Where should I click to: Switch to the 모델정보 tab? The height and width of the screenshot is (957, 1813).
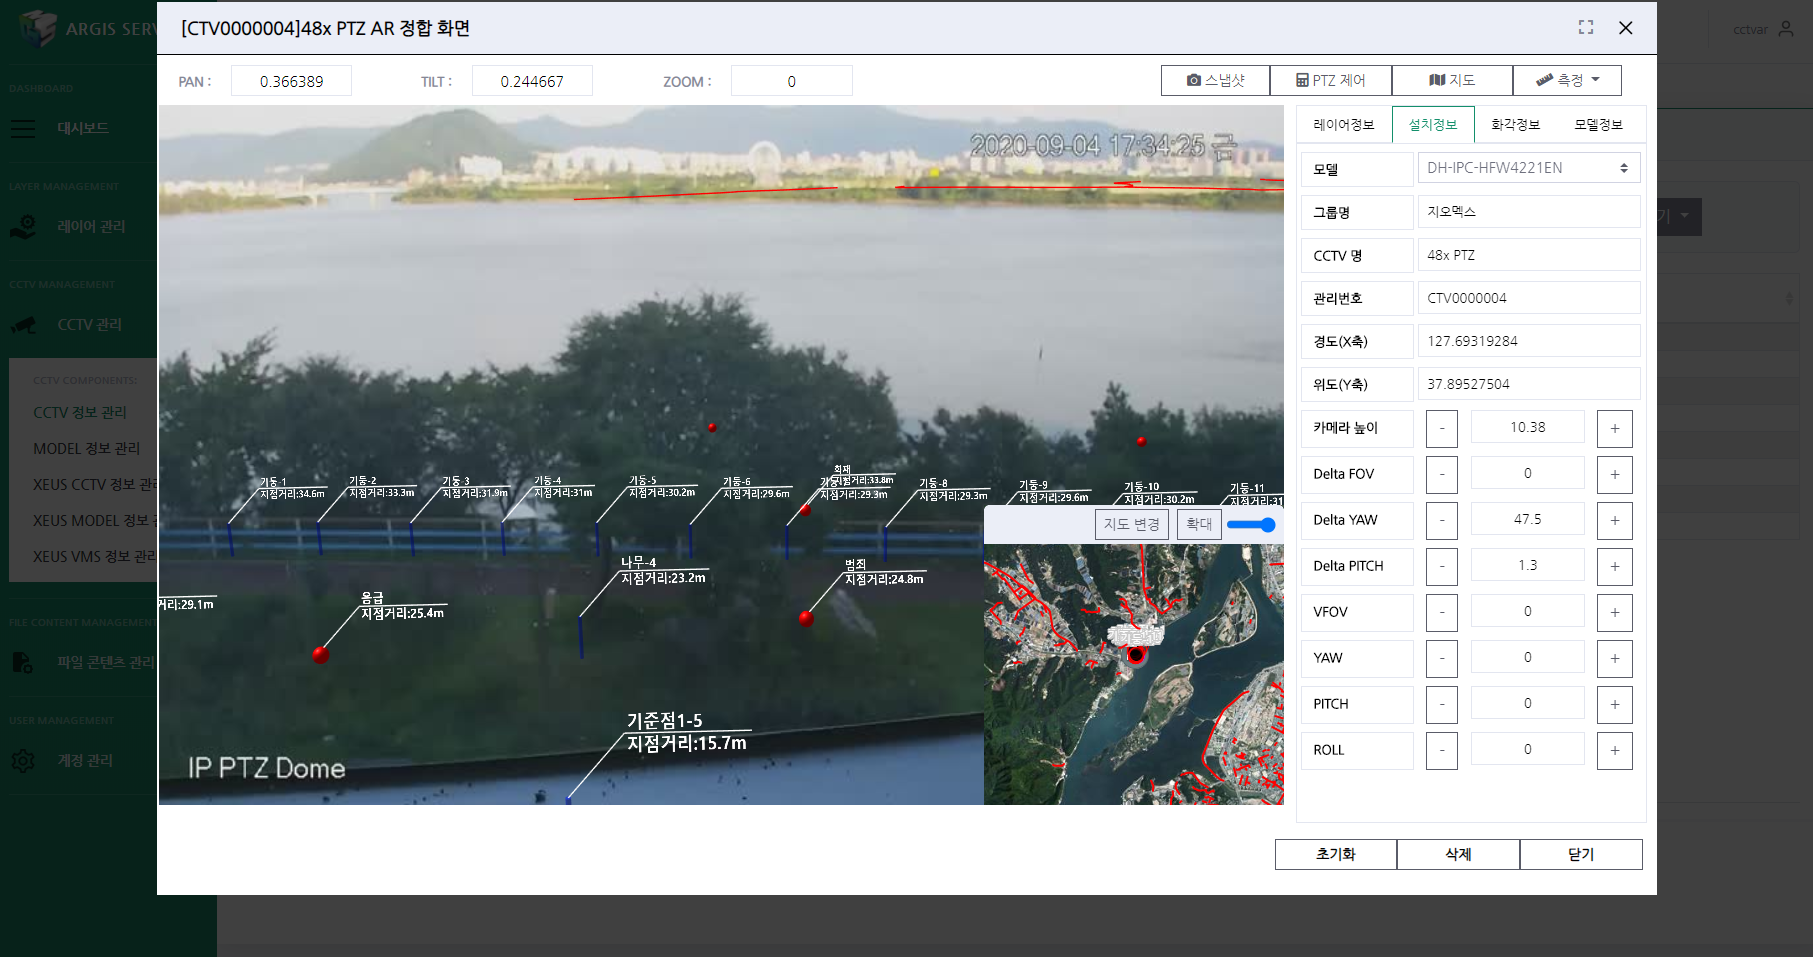(x=1598, y=125)
